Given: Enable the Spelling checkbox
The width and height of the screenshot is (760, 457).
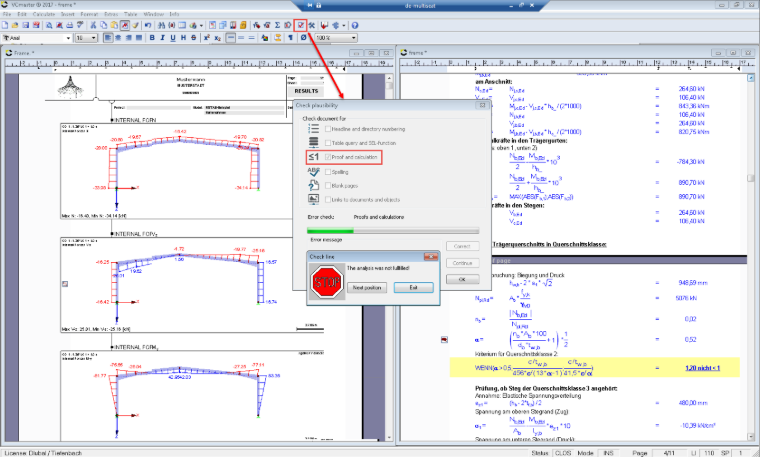Looking at the screenshot, I should pos(328,172).
